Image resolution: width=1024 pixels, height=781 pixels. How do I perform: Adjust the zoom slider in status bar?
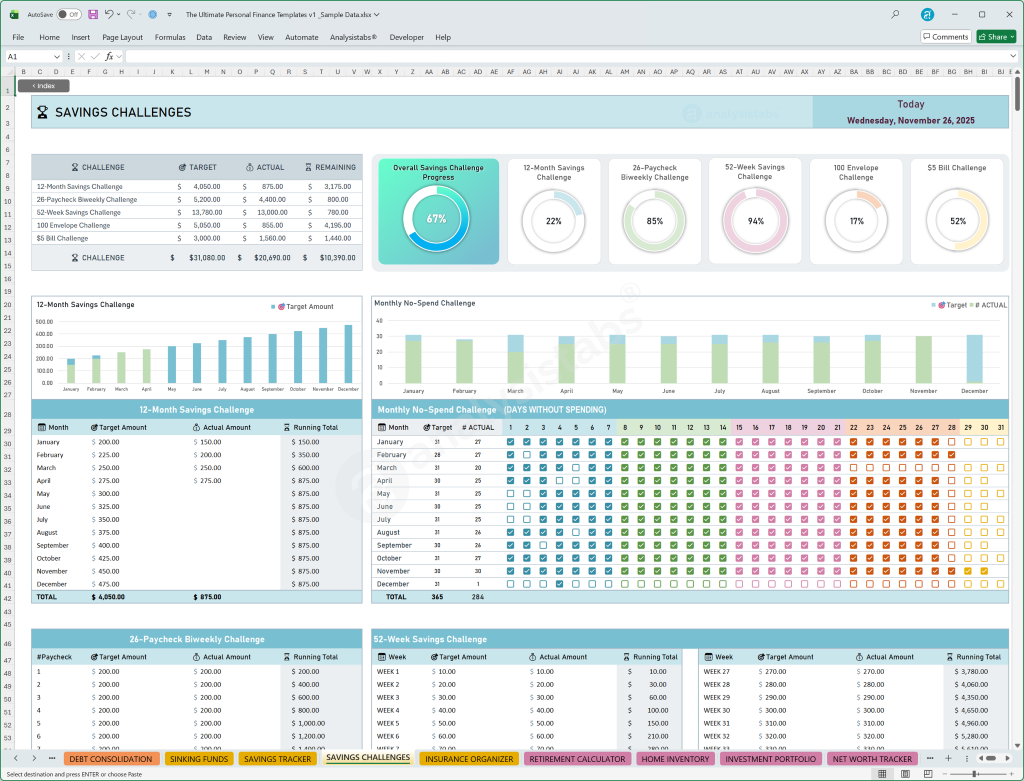click(x=975, y=774)
